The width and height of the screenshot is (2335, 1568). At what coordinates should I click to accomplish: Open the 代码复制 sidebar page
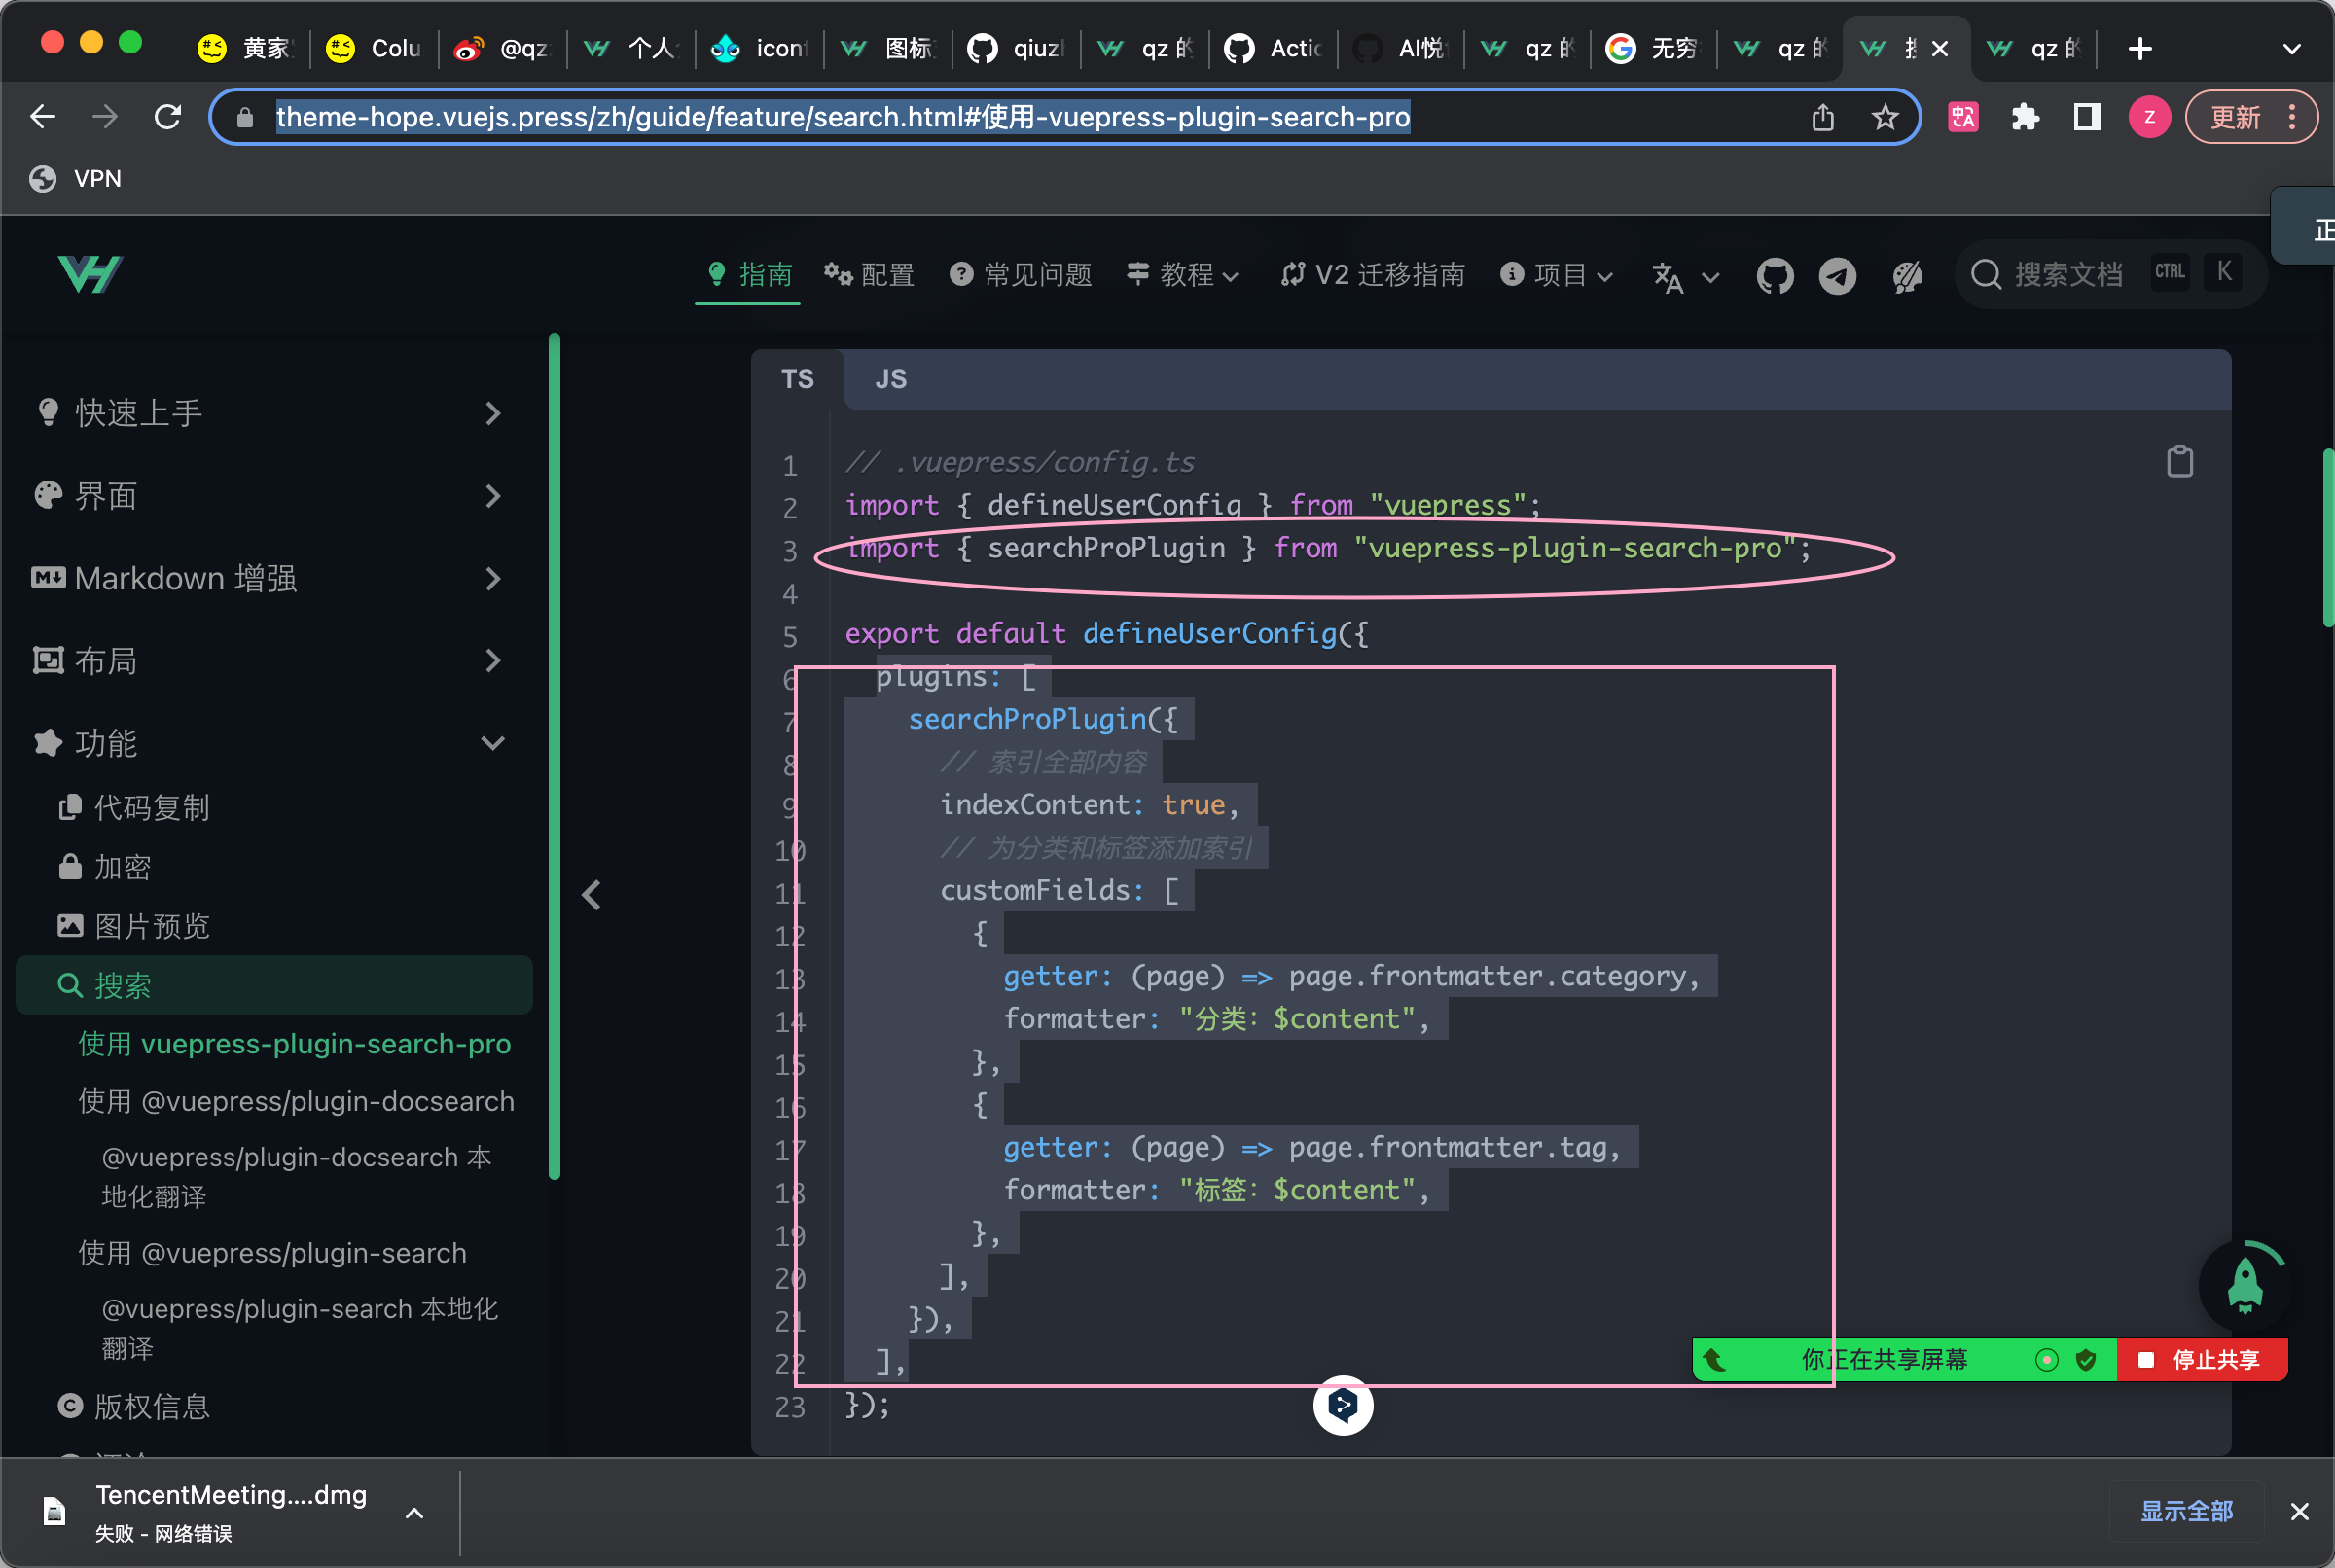coord(134,807)
